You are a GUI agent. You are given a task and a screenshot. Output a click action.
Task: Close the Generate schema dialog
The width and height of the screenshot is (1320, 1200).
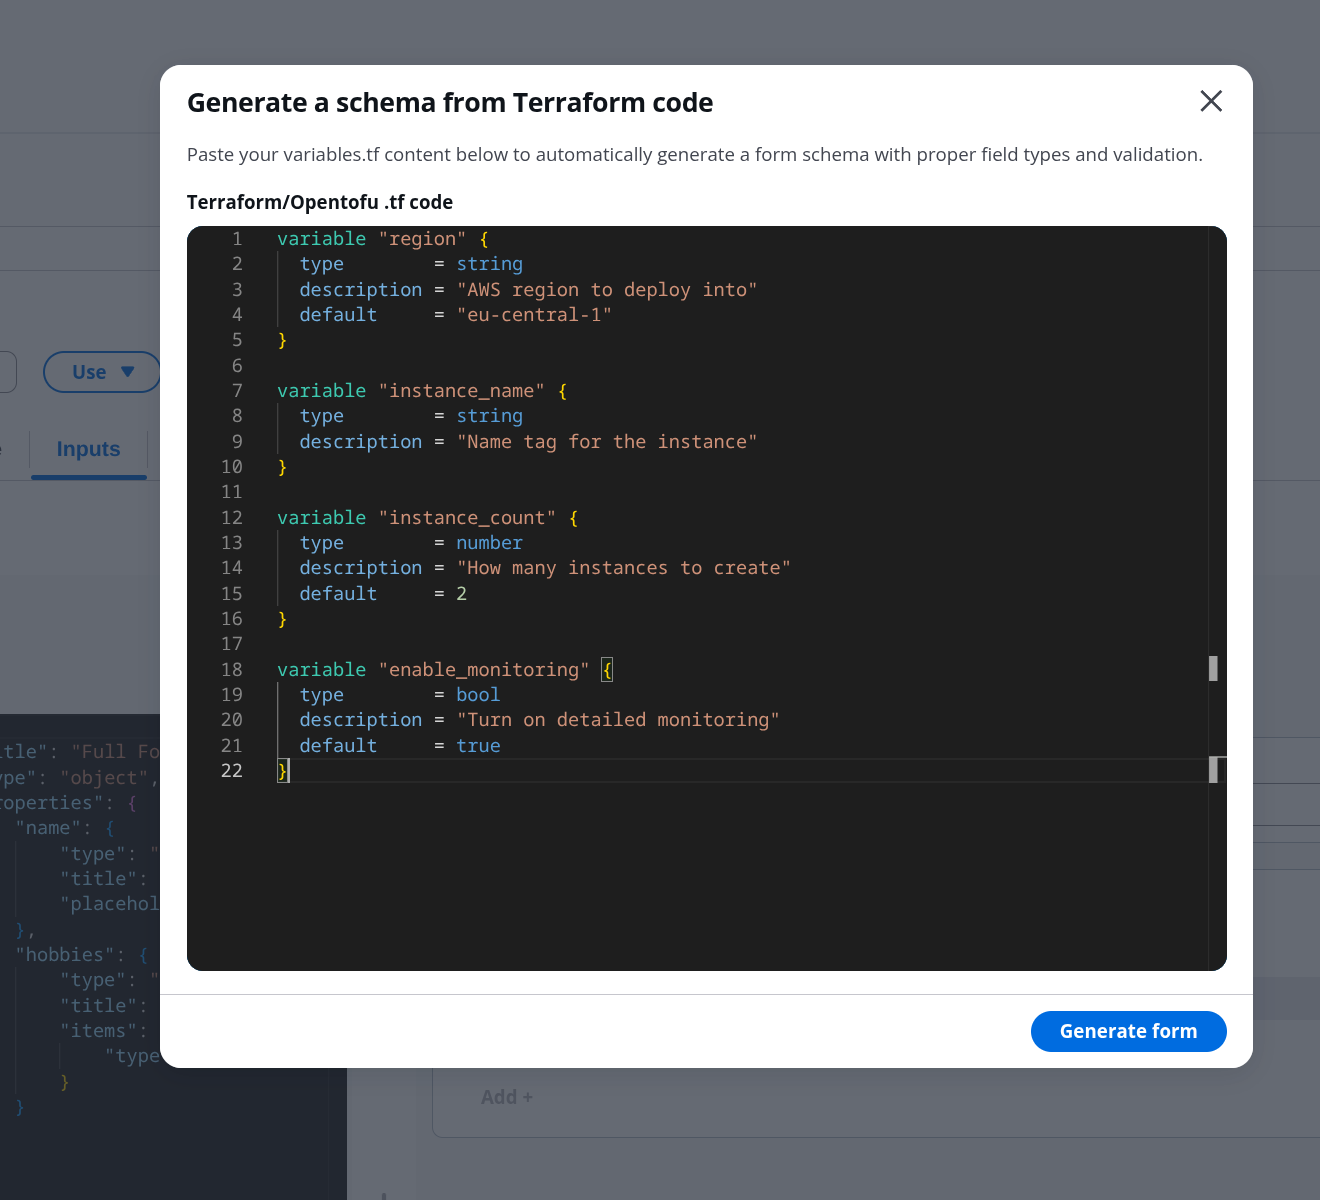(1211, 101)
